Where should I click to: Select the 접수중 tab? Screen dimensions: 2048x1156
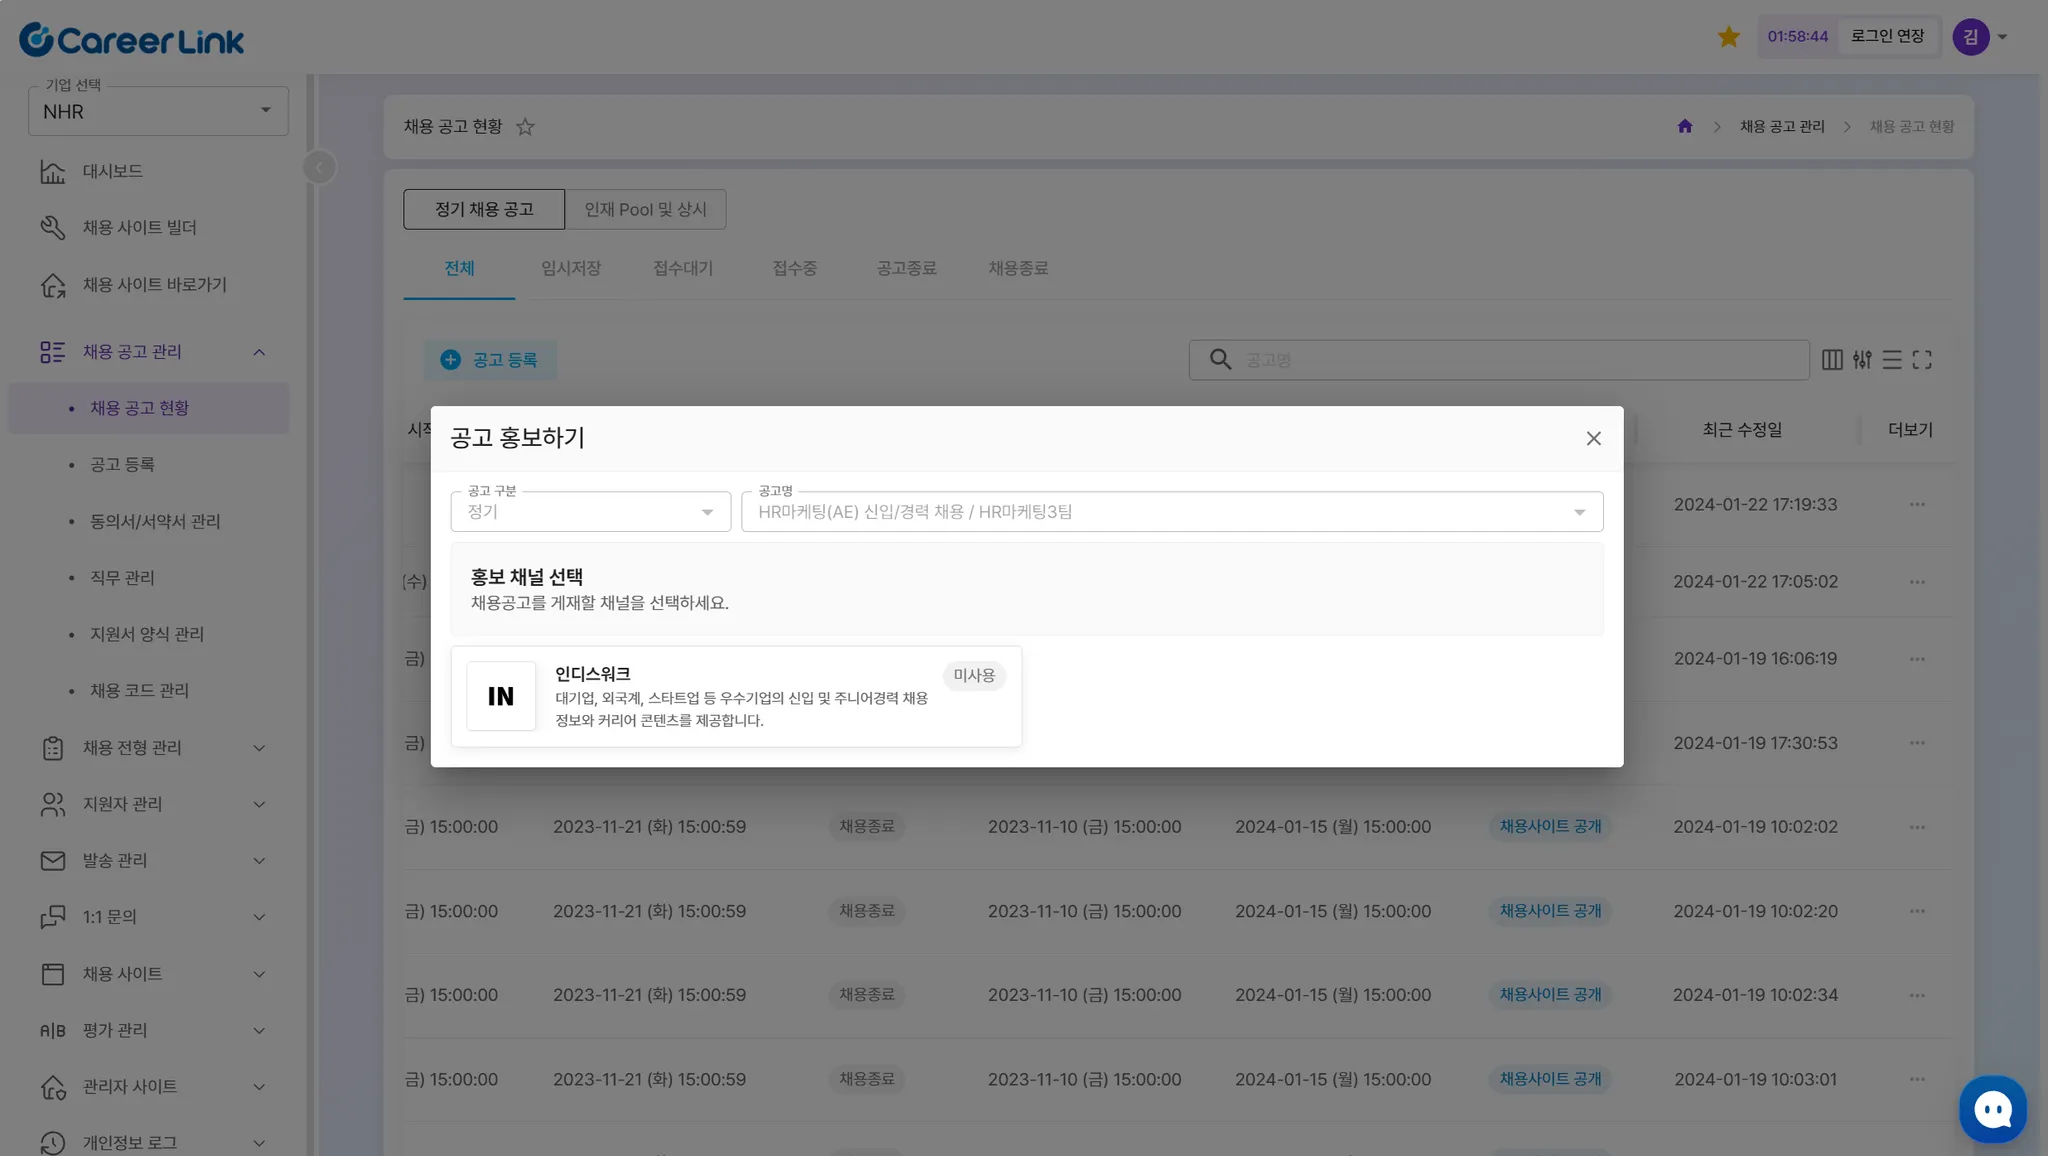[794, 268]
